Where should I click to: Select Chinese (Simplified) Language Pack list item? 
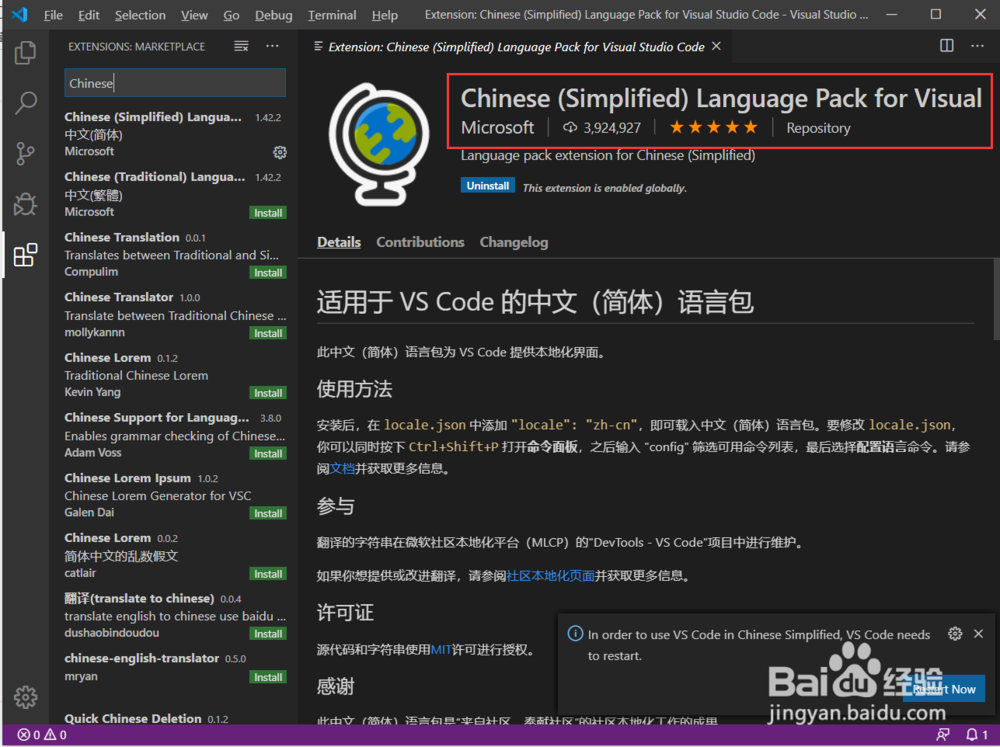(x=175, y=134)
